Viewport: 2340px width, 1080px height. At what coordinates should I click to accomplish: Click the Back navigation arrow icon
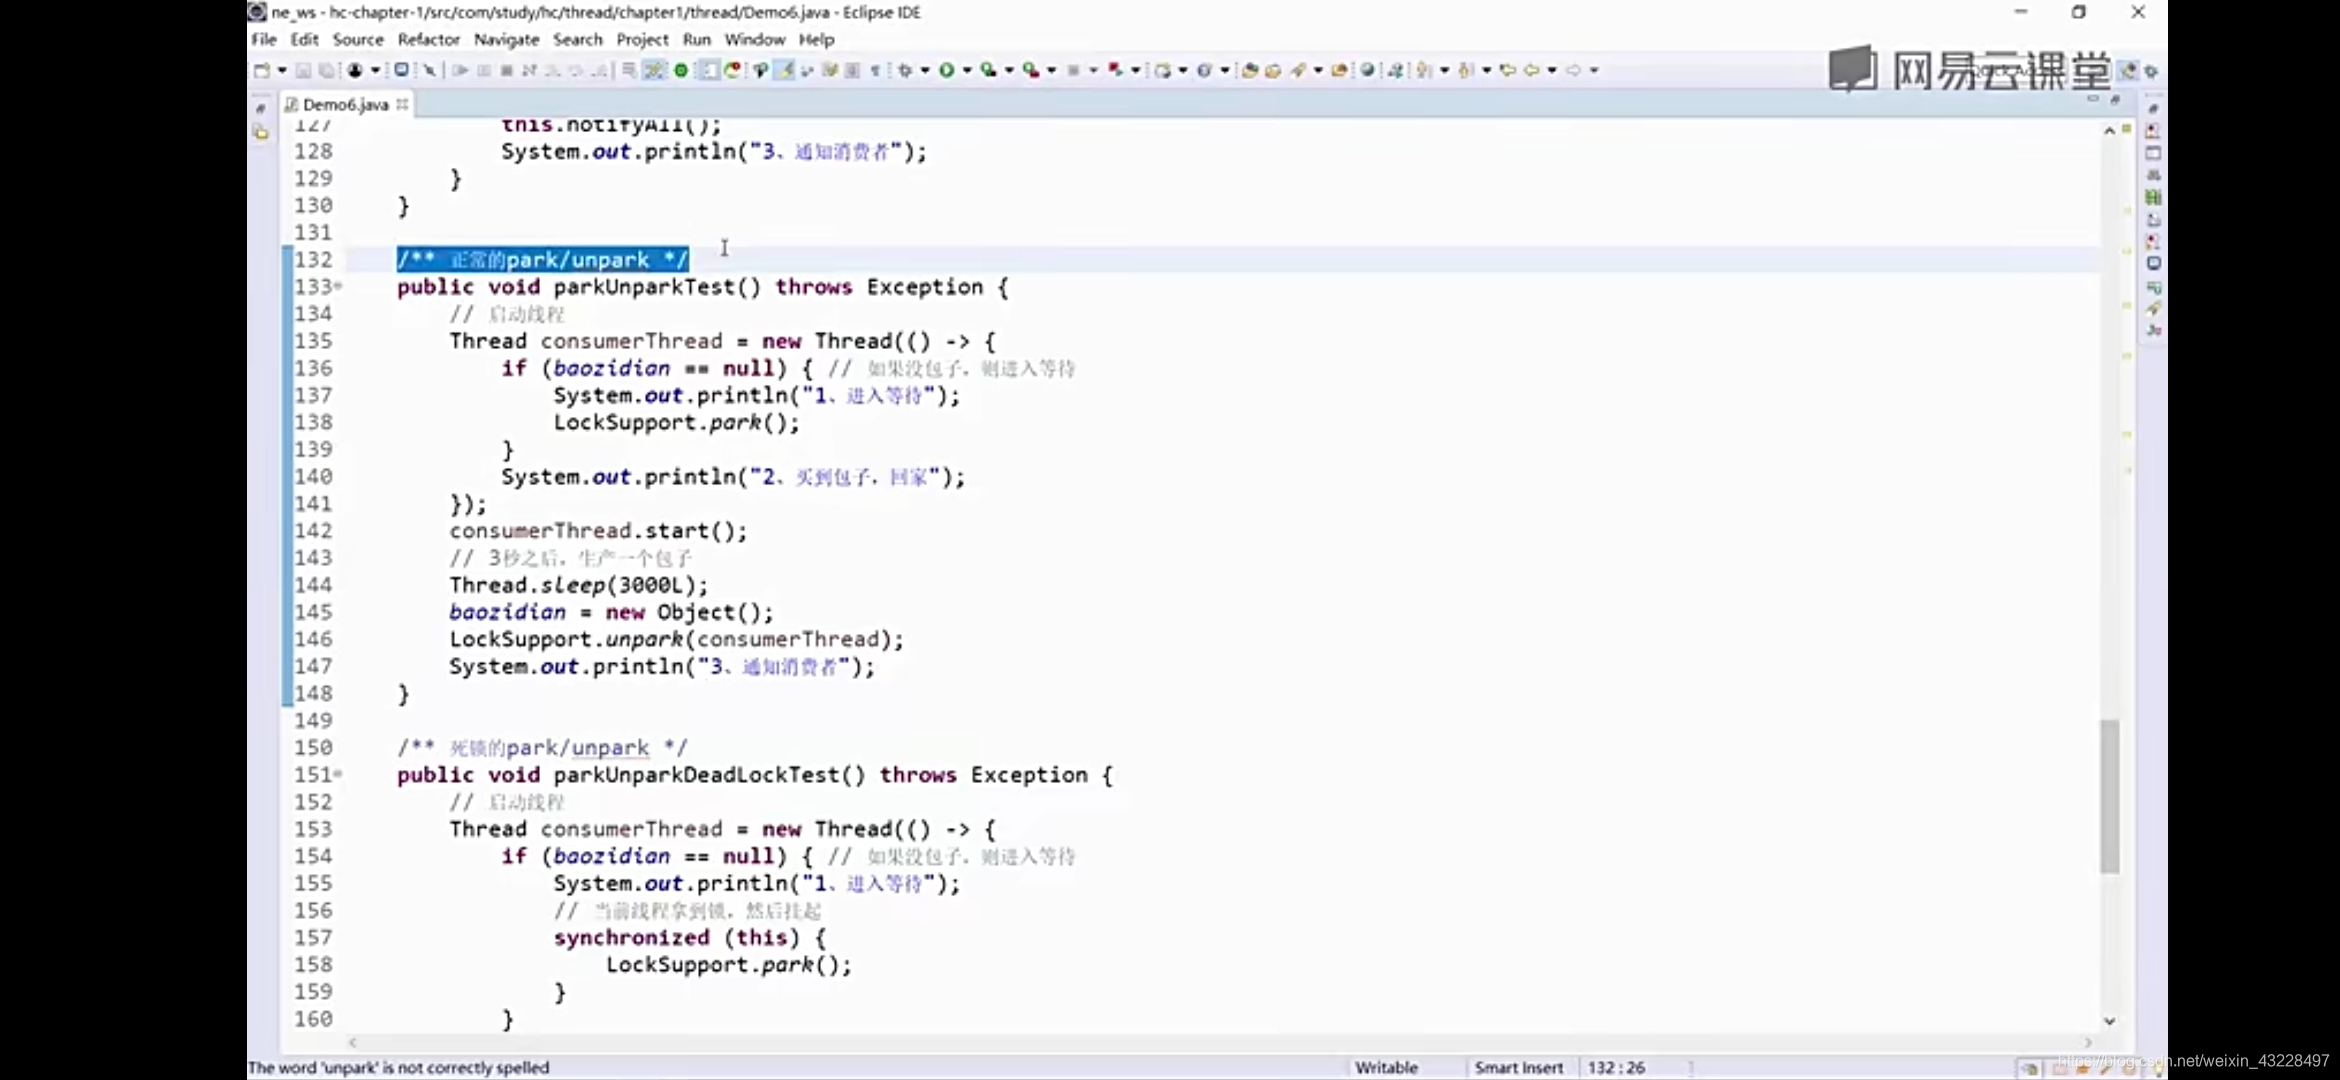coord(1531,70)
